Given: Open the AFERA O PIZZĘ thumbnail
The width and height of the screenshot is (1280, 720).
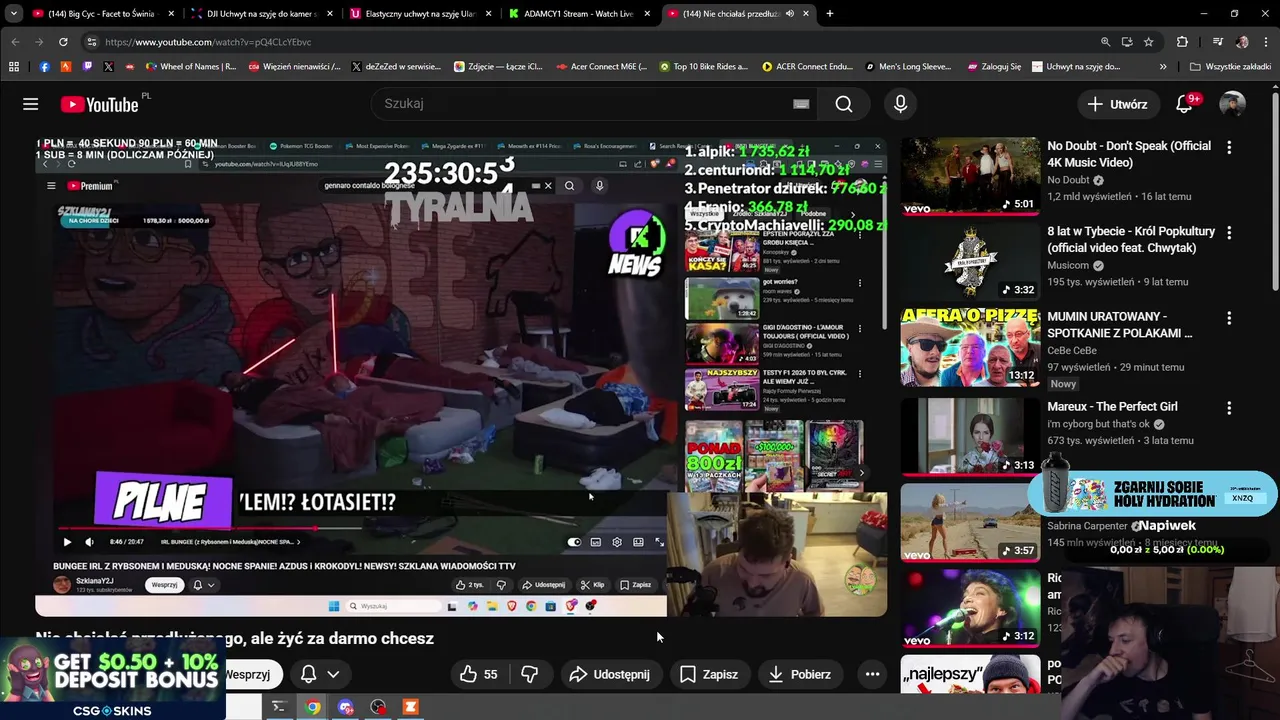Looking at the screenshot, I should 969,347.
